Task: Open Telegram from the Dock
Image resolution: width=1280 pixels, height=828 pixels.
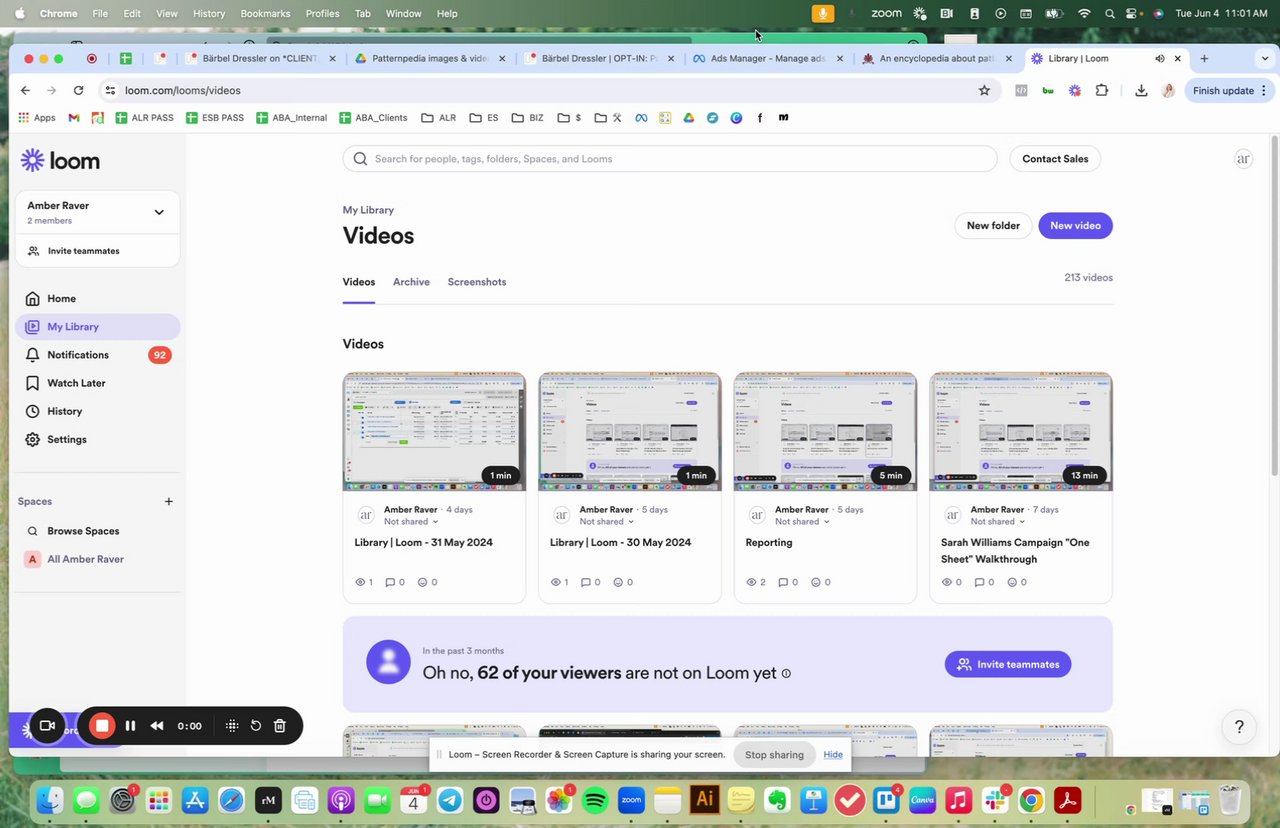Action: [450, 800]
